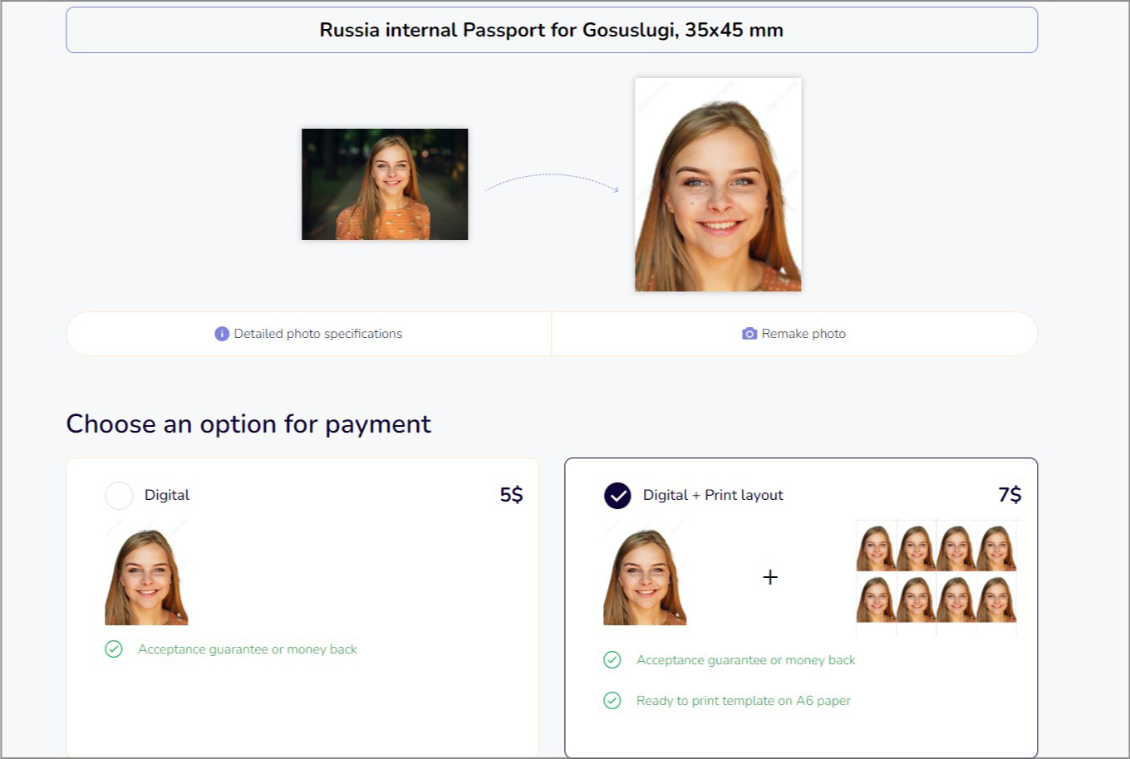1130x759 pixels.
Task: Click the 7$ price label
Action: click(1009, 495)
